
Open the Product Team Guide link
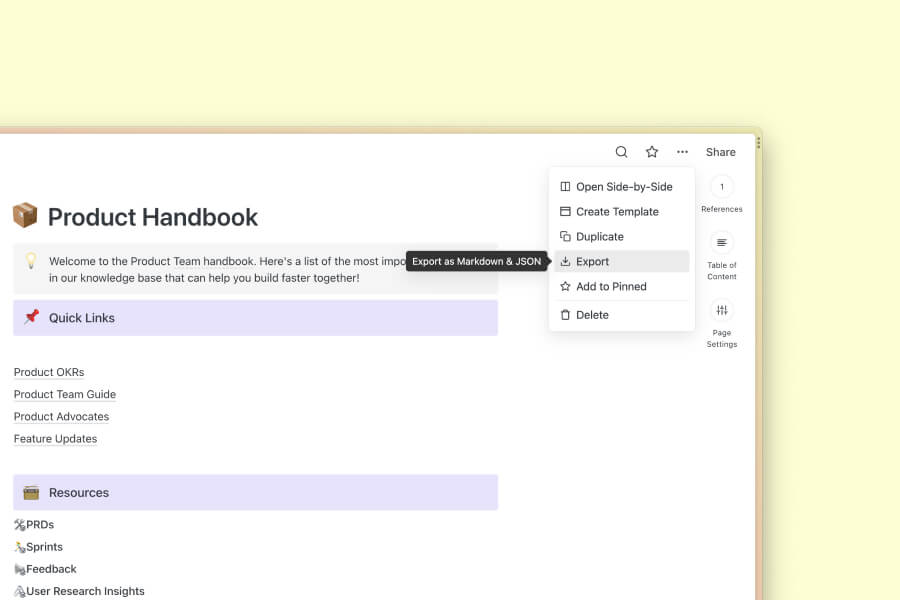tap(65, 394)
